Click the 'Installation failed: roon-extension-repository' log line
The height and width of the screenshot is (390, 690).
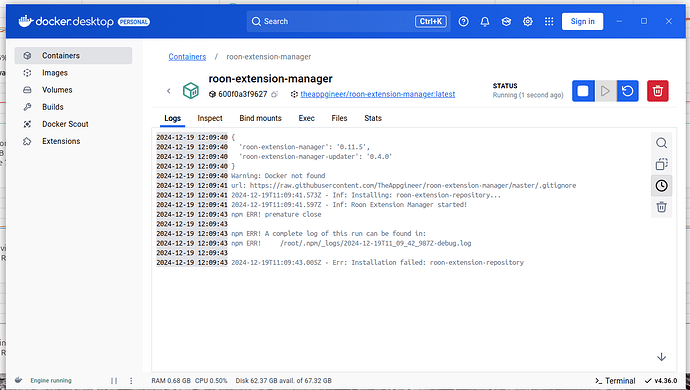click(x=378, y=262)
